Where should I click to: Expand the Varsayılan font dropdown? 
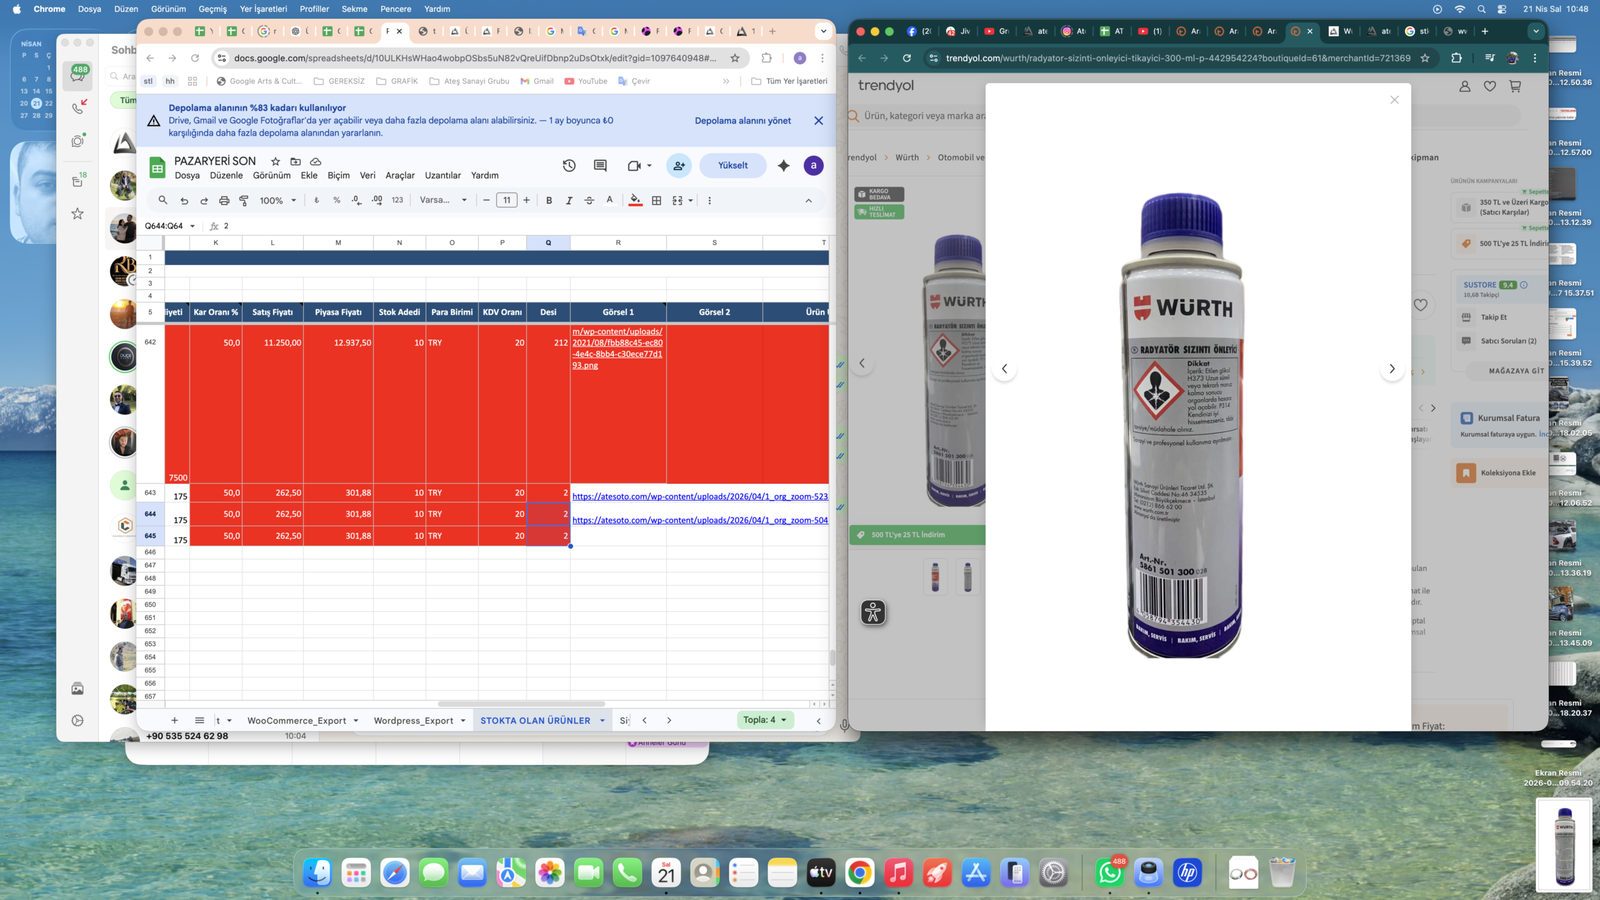[443, 200]
